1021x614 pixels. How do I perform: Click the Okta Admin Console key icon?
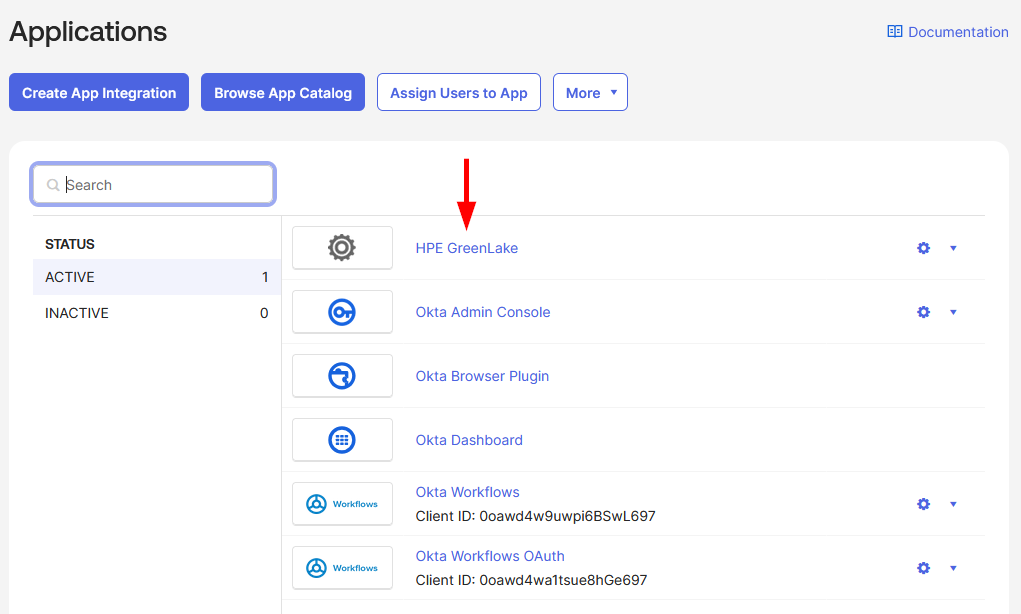(x=342, y=312)
